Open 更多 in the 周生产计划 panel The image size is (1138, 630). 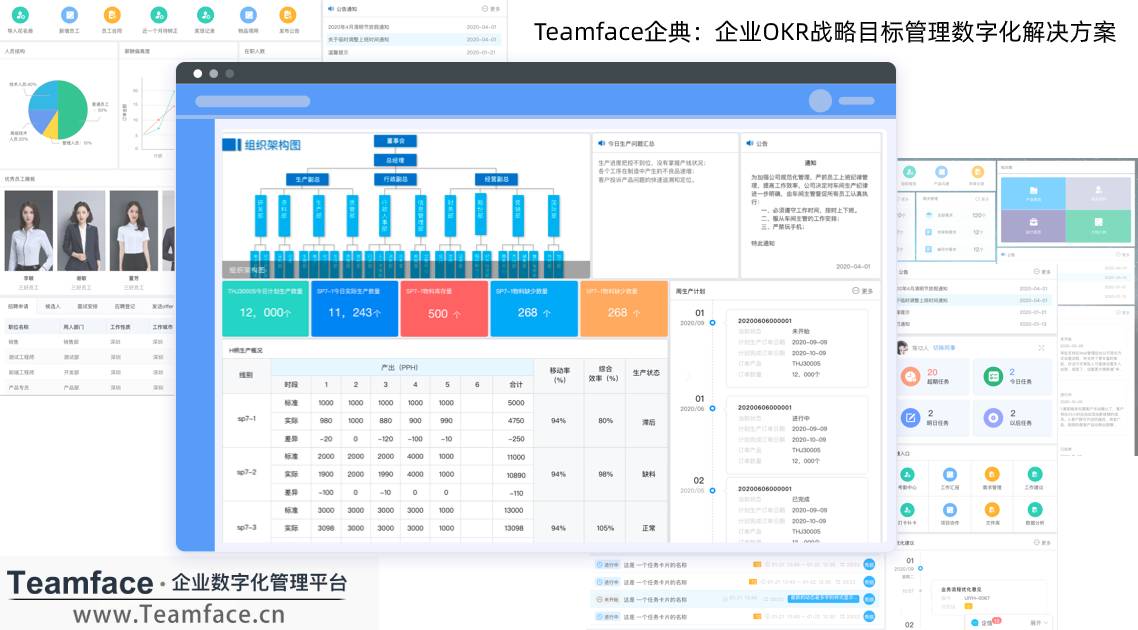coord(863,291)
